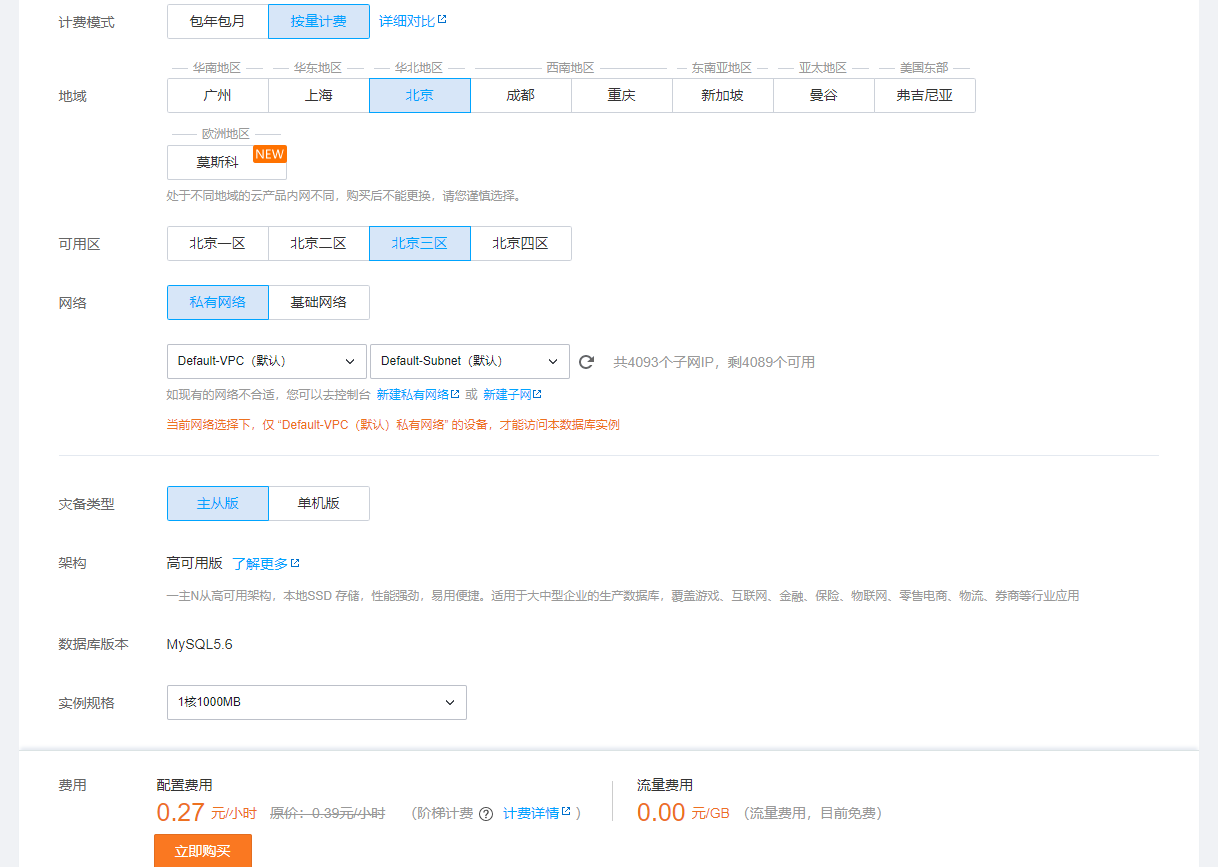Click the 立即购买 purchase button
This screenshot has height=867, width=1218.
coord(202,851)
